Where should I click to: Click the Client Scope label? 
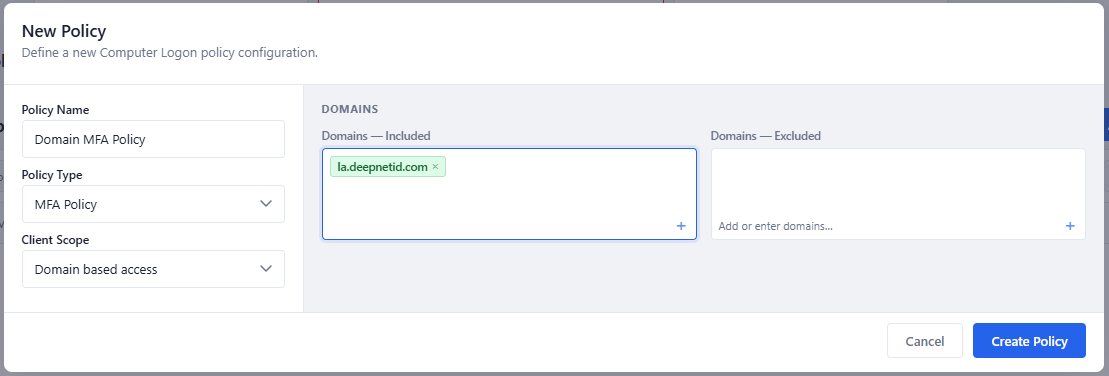55,240
